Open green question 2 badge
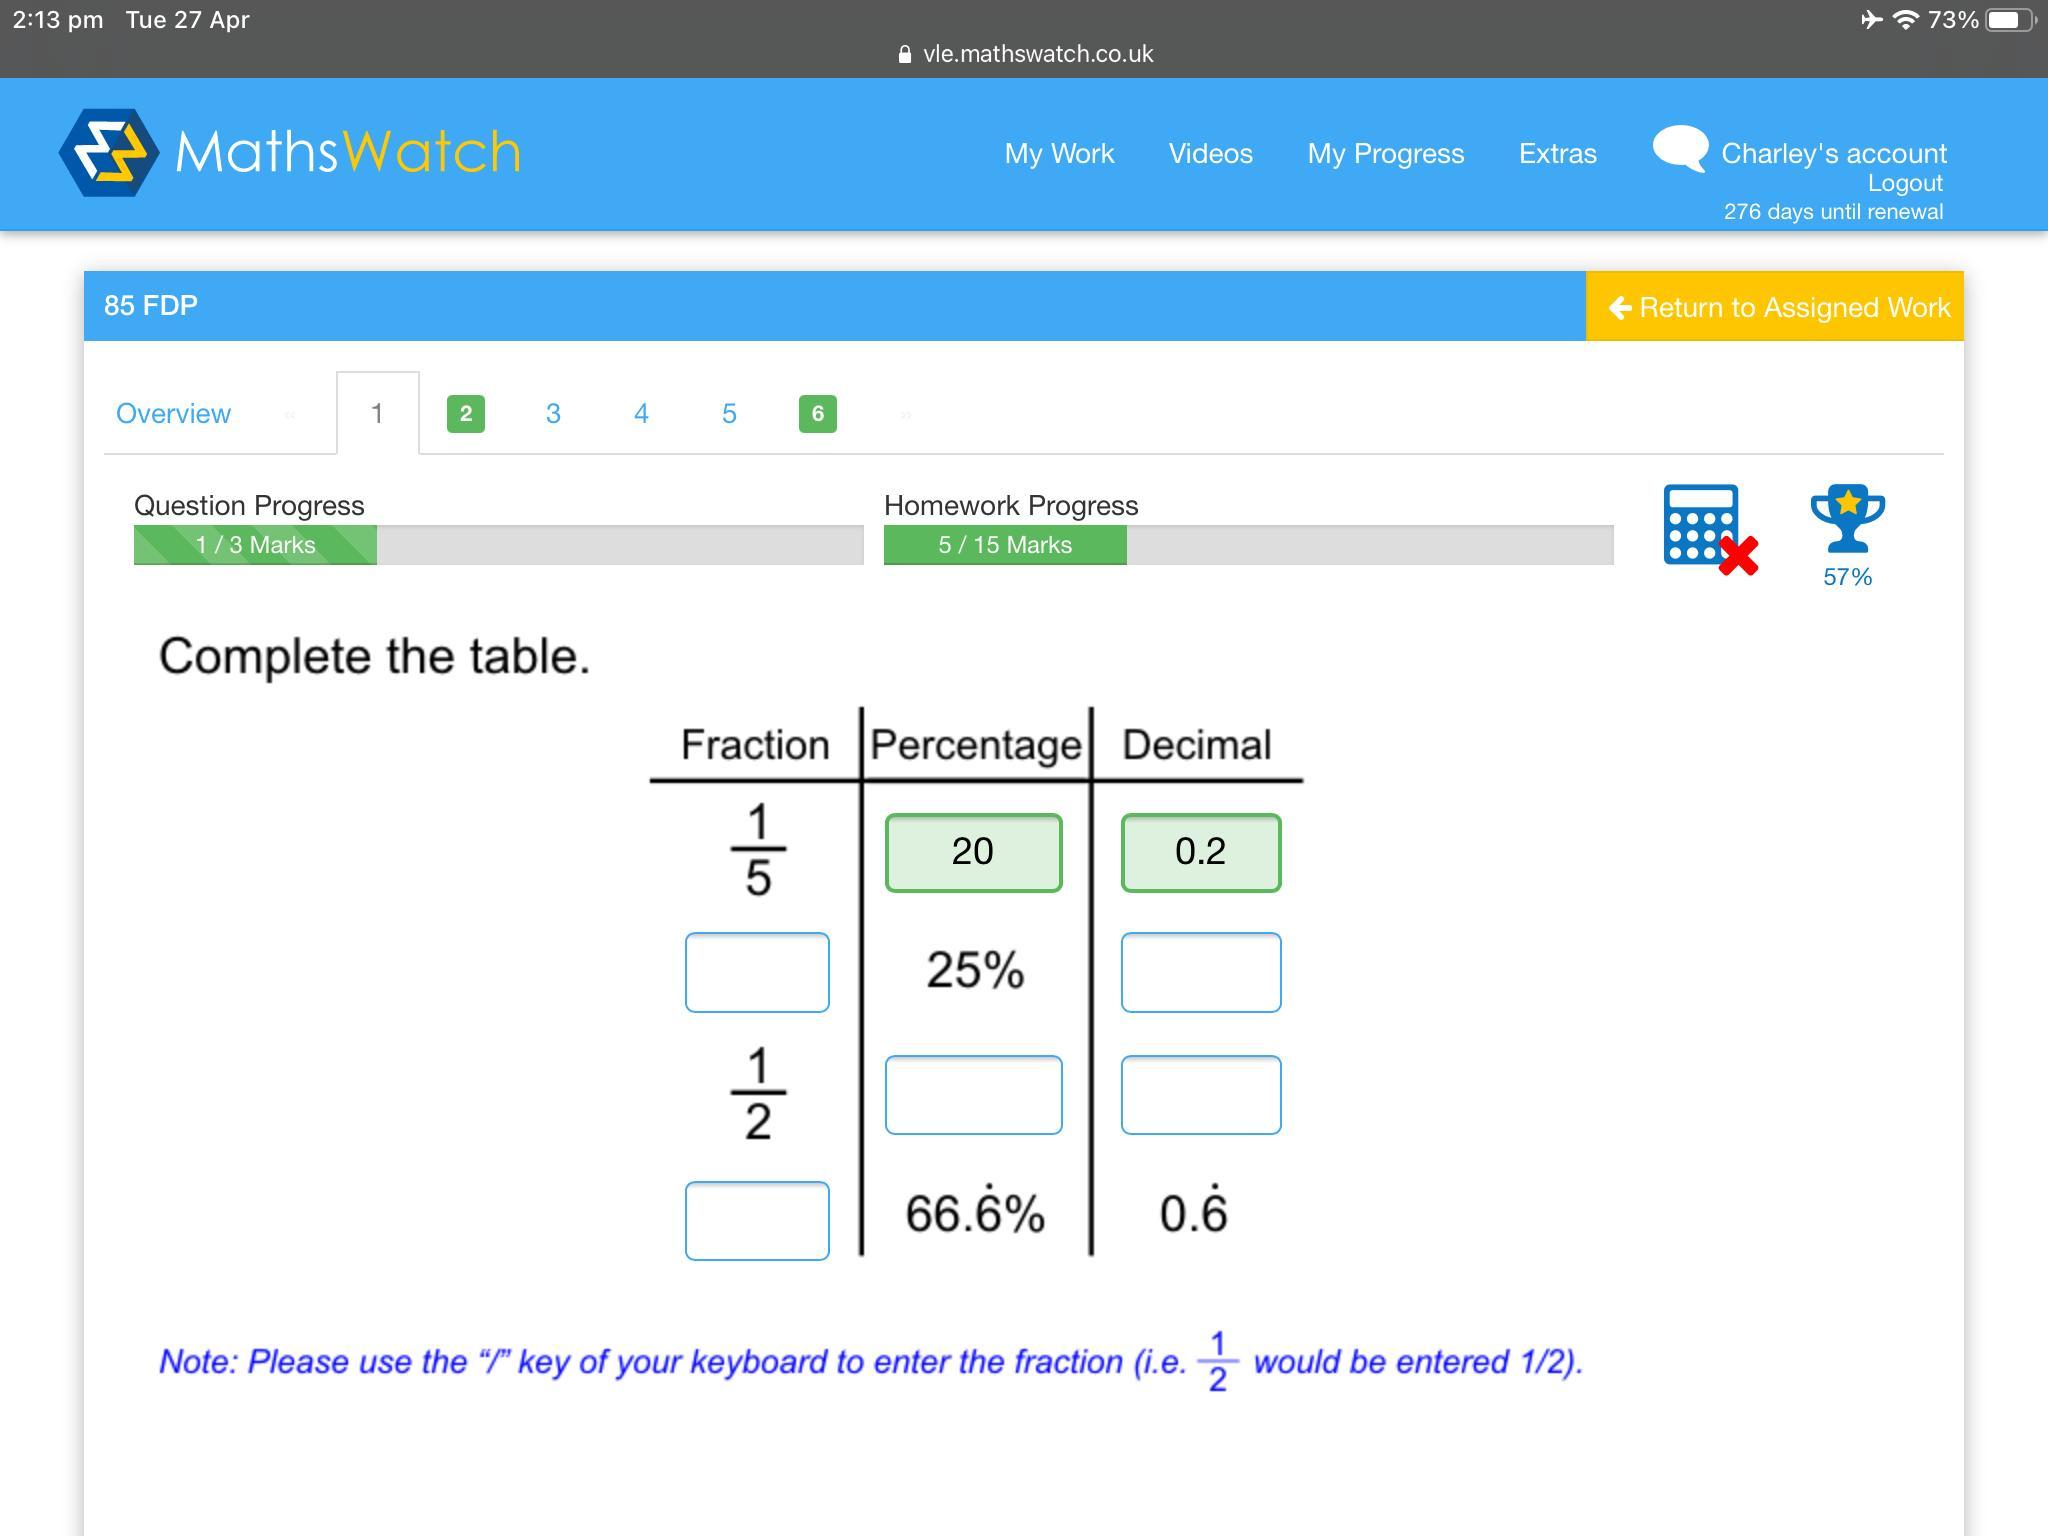Viewport: 2048px width, 1536px height. point(465,414)
